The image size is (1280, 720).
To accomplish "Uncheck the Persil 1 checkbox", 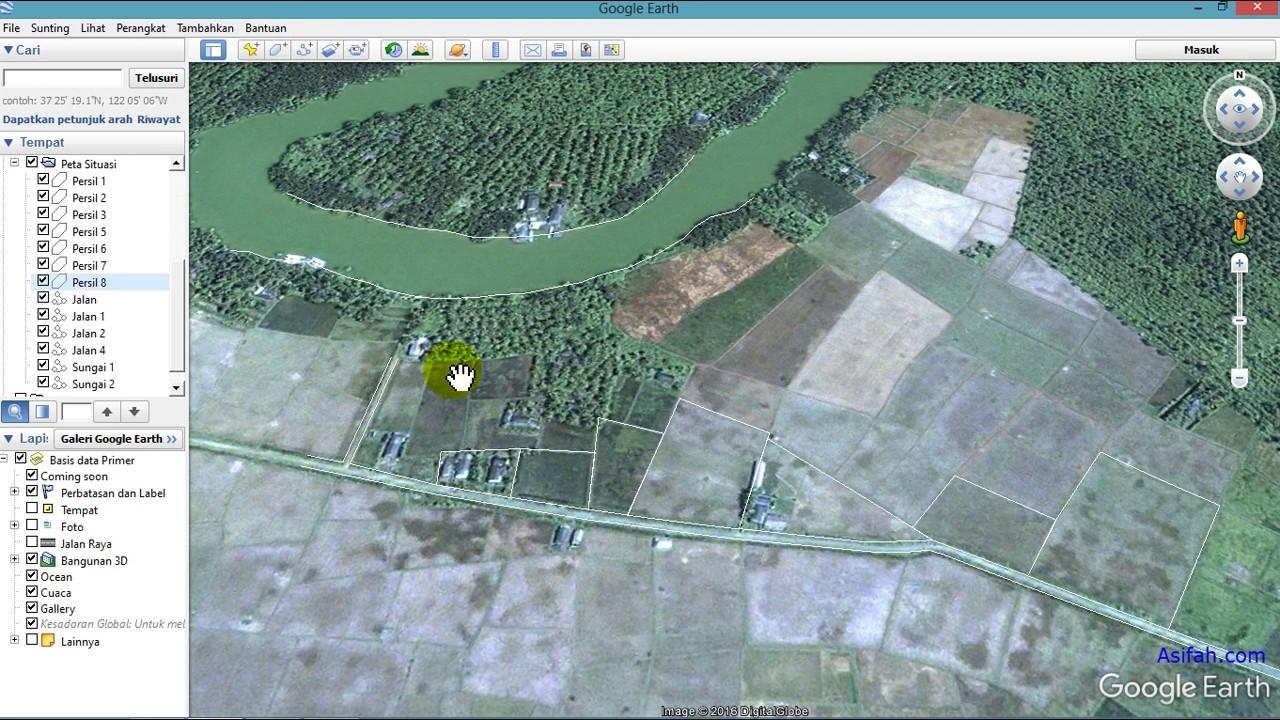I will [x=43, y=180].
